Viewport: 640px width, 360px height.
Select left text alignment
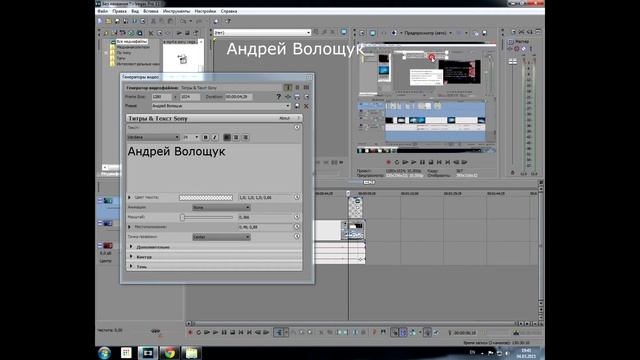point(227,138)
